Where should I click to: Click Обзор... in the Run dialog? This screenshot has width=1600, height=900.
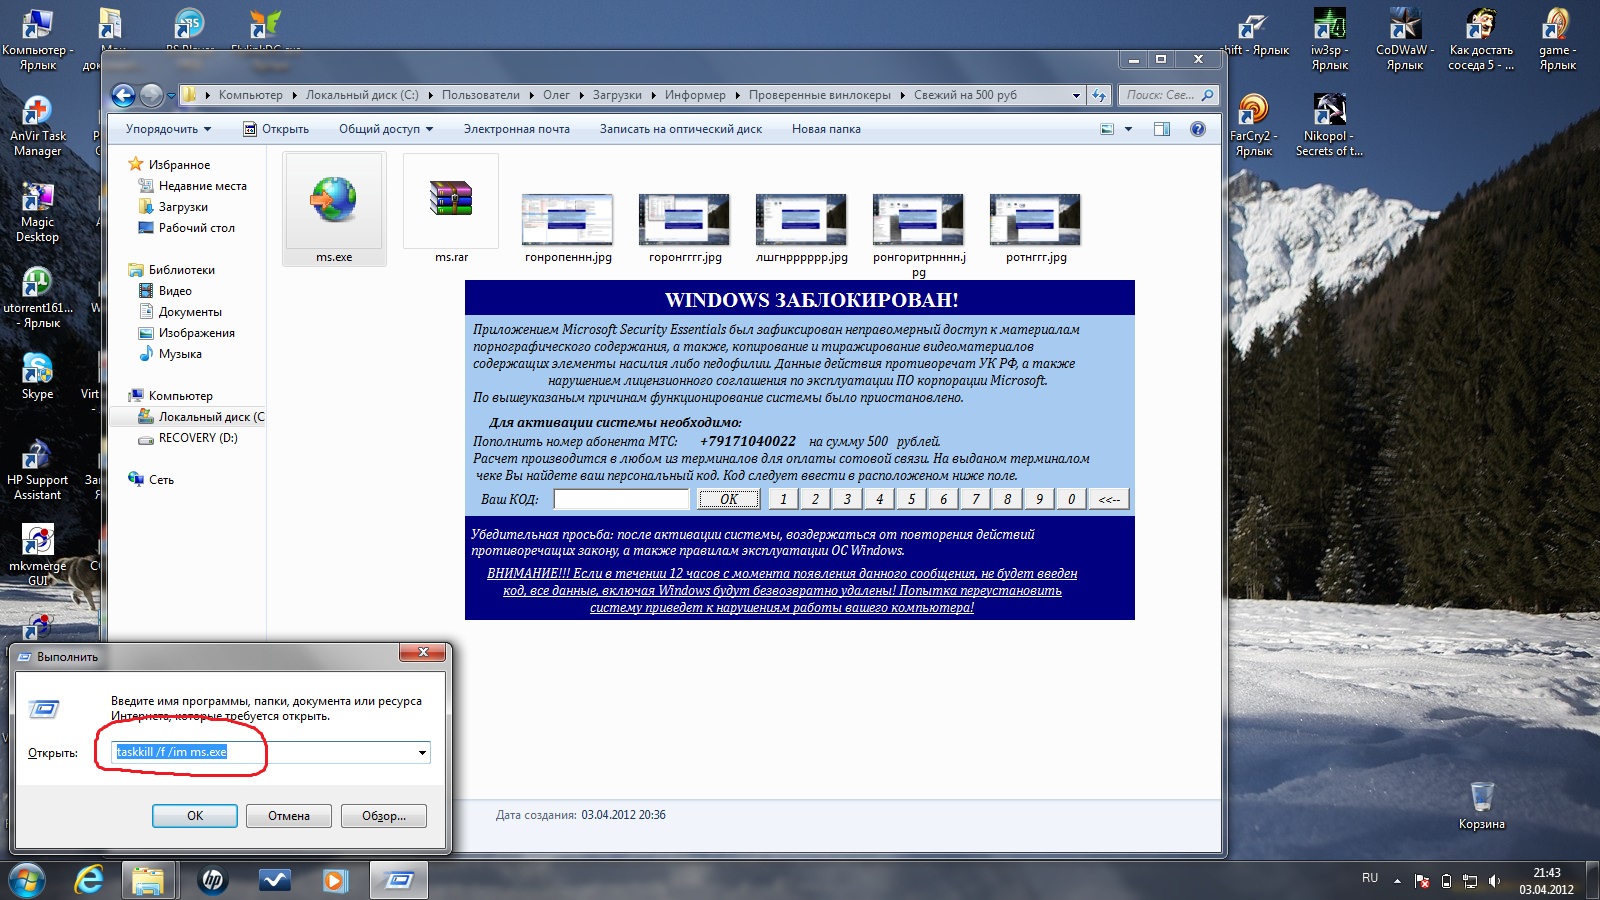[x=384, y=816]
